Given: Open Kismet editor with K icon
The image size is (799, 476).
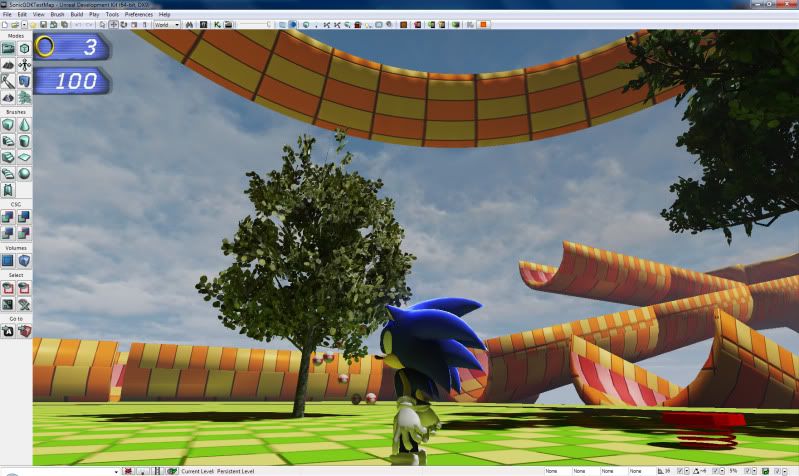Looking at the screenshot, I should tap(218, 24).
